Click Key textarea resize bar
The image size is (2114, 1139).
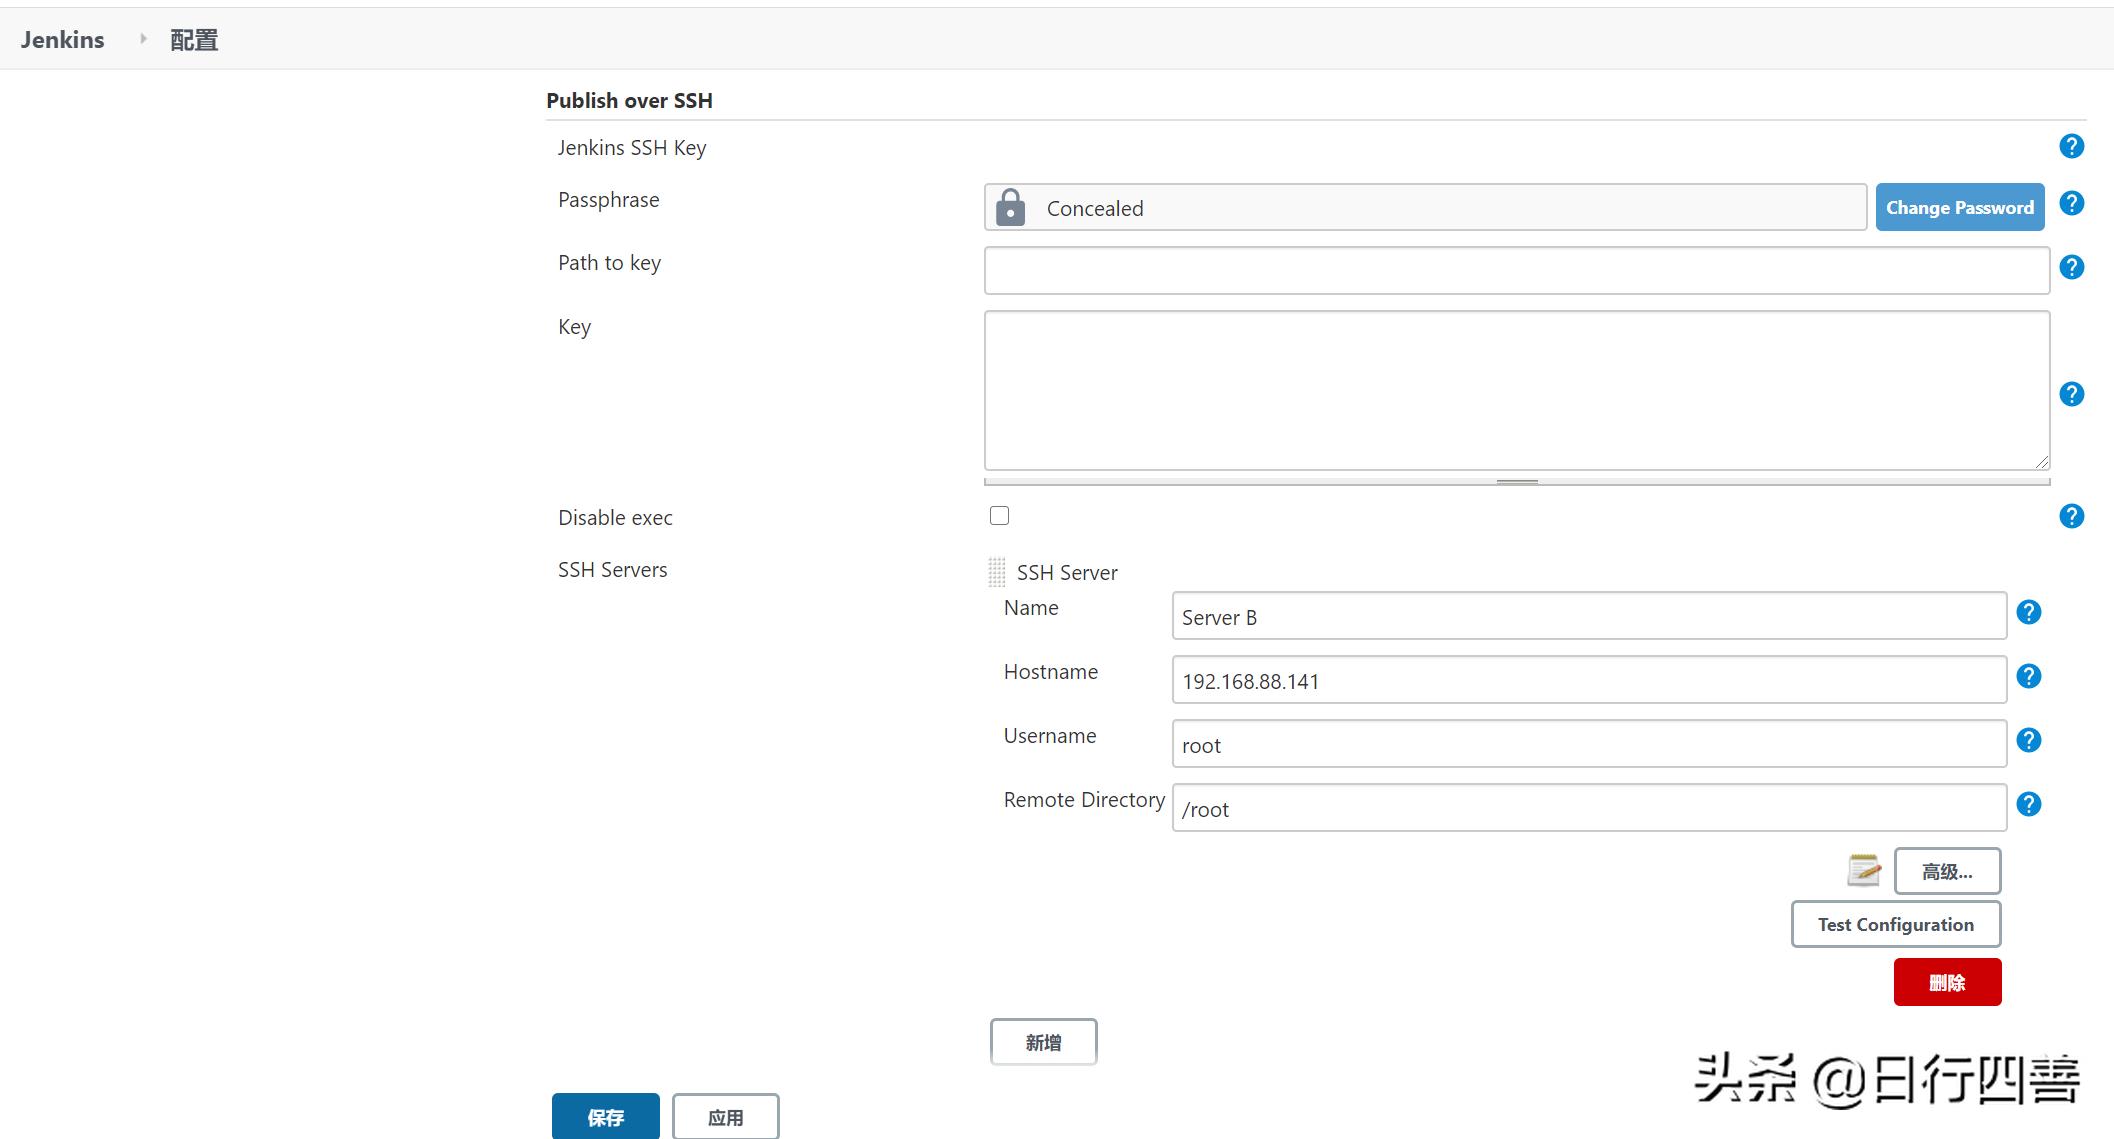(x=1516, y=482)
